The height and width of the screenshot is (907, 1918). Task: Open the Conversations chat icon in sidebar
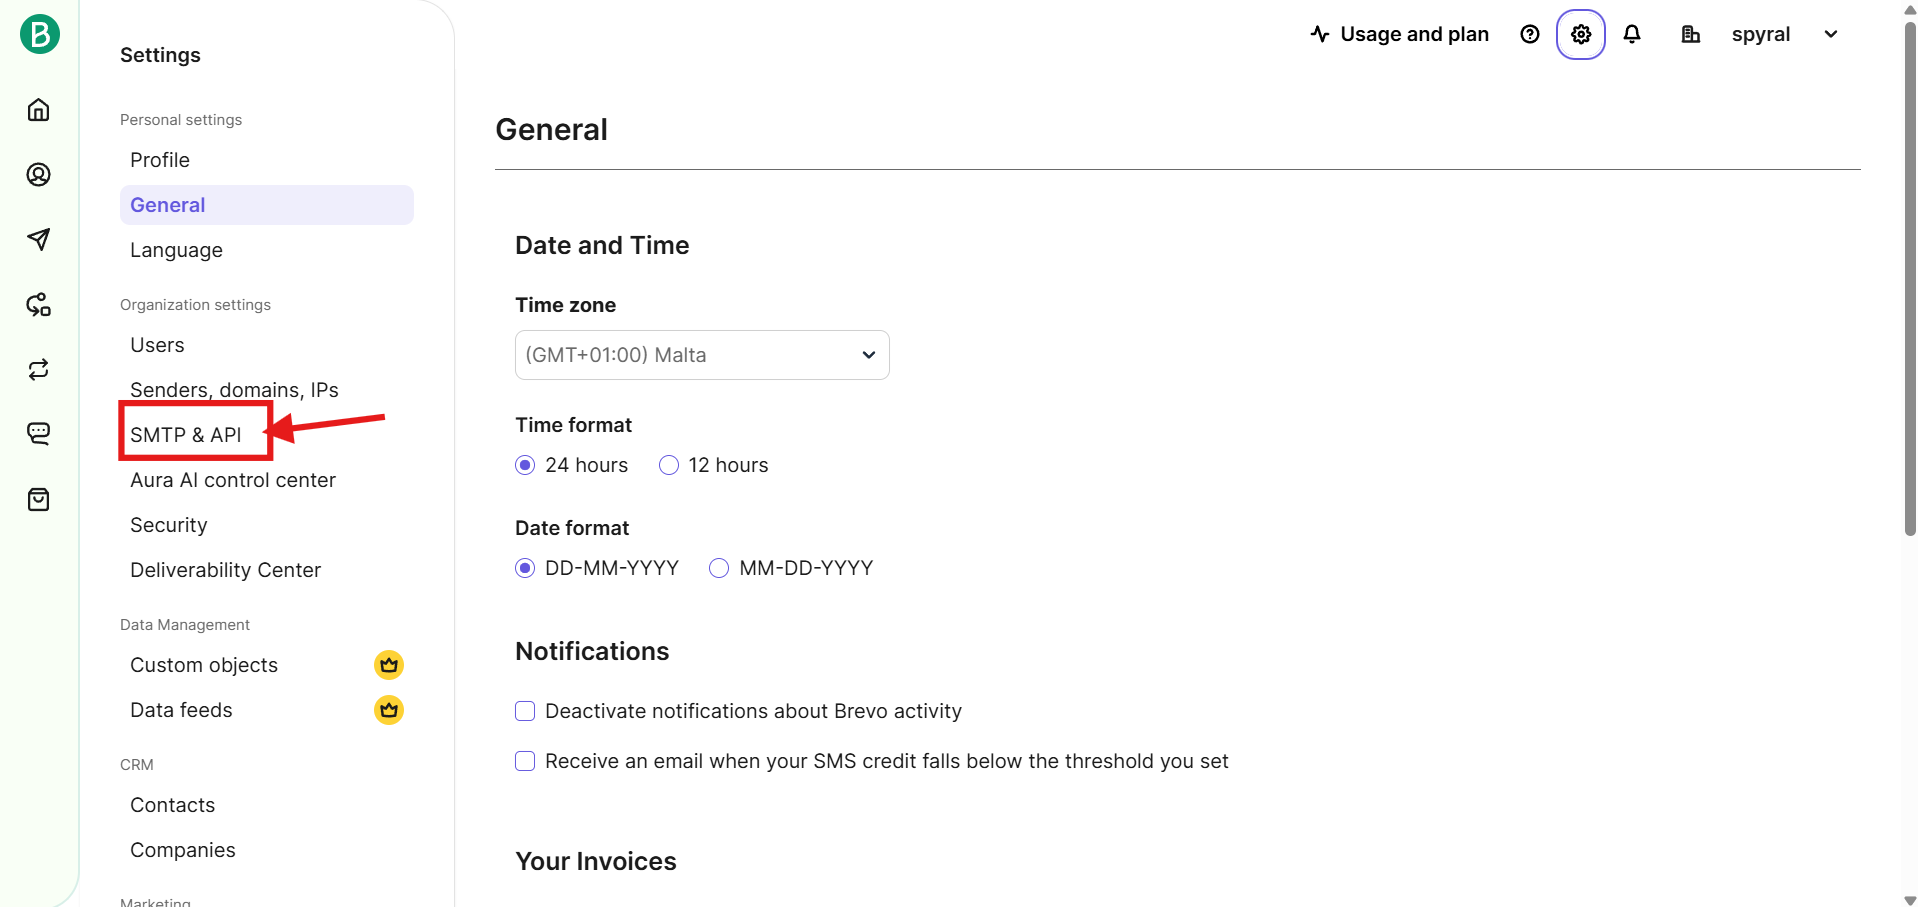(x=39, y=434)
